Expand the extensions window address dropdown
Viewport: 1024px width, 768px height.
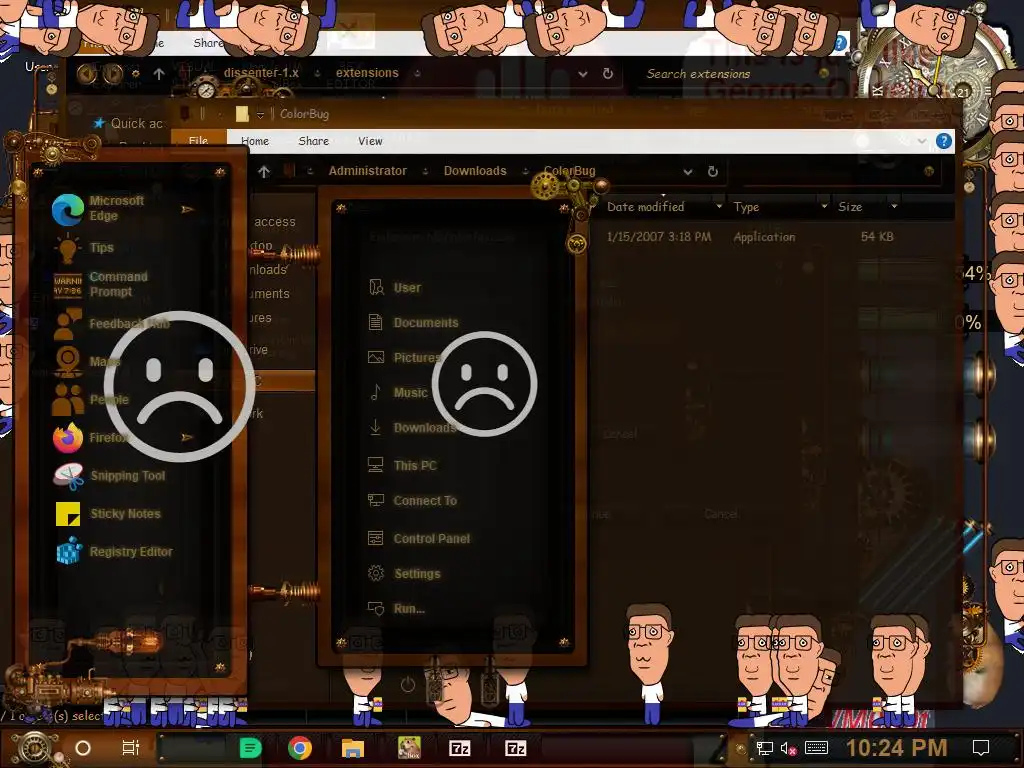pyautogui.click(x=583, y=74)
